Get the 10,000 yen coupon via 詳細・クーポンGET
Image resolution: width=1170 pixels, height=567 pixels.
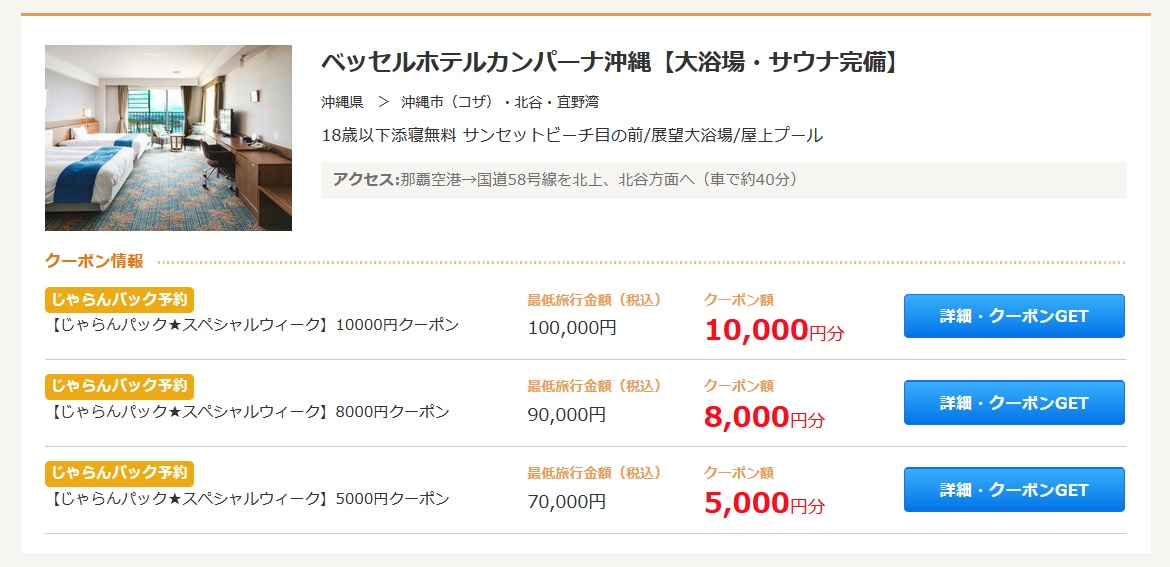tap(1014, 316)
